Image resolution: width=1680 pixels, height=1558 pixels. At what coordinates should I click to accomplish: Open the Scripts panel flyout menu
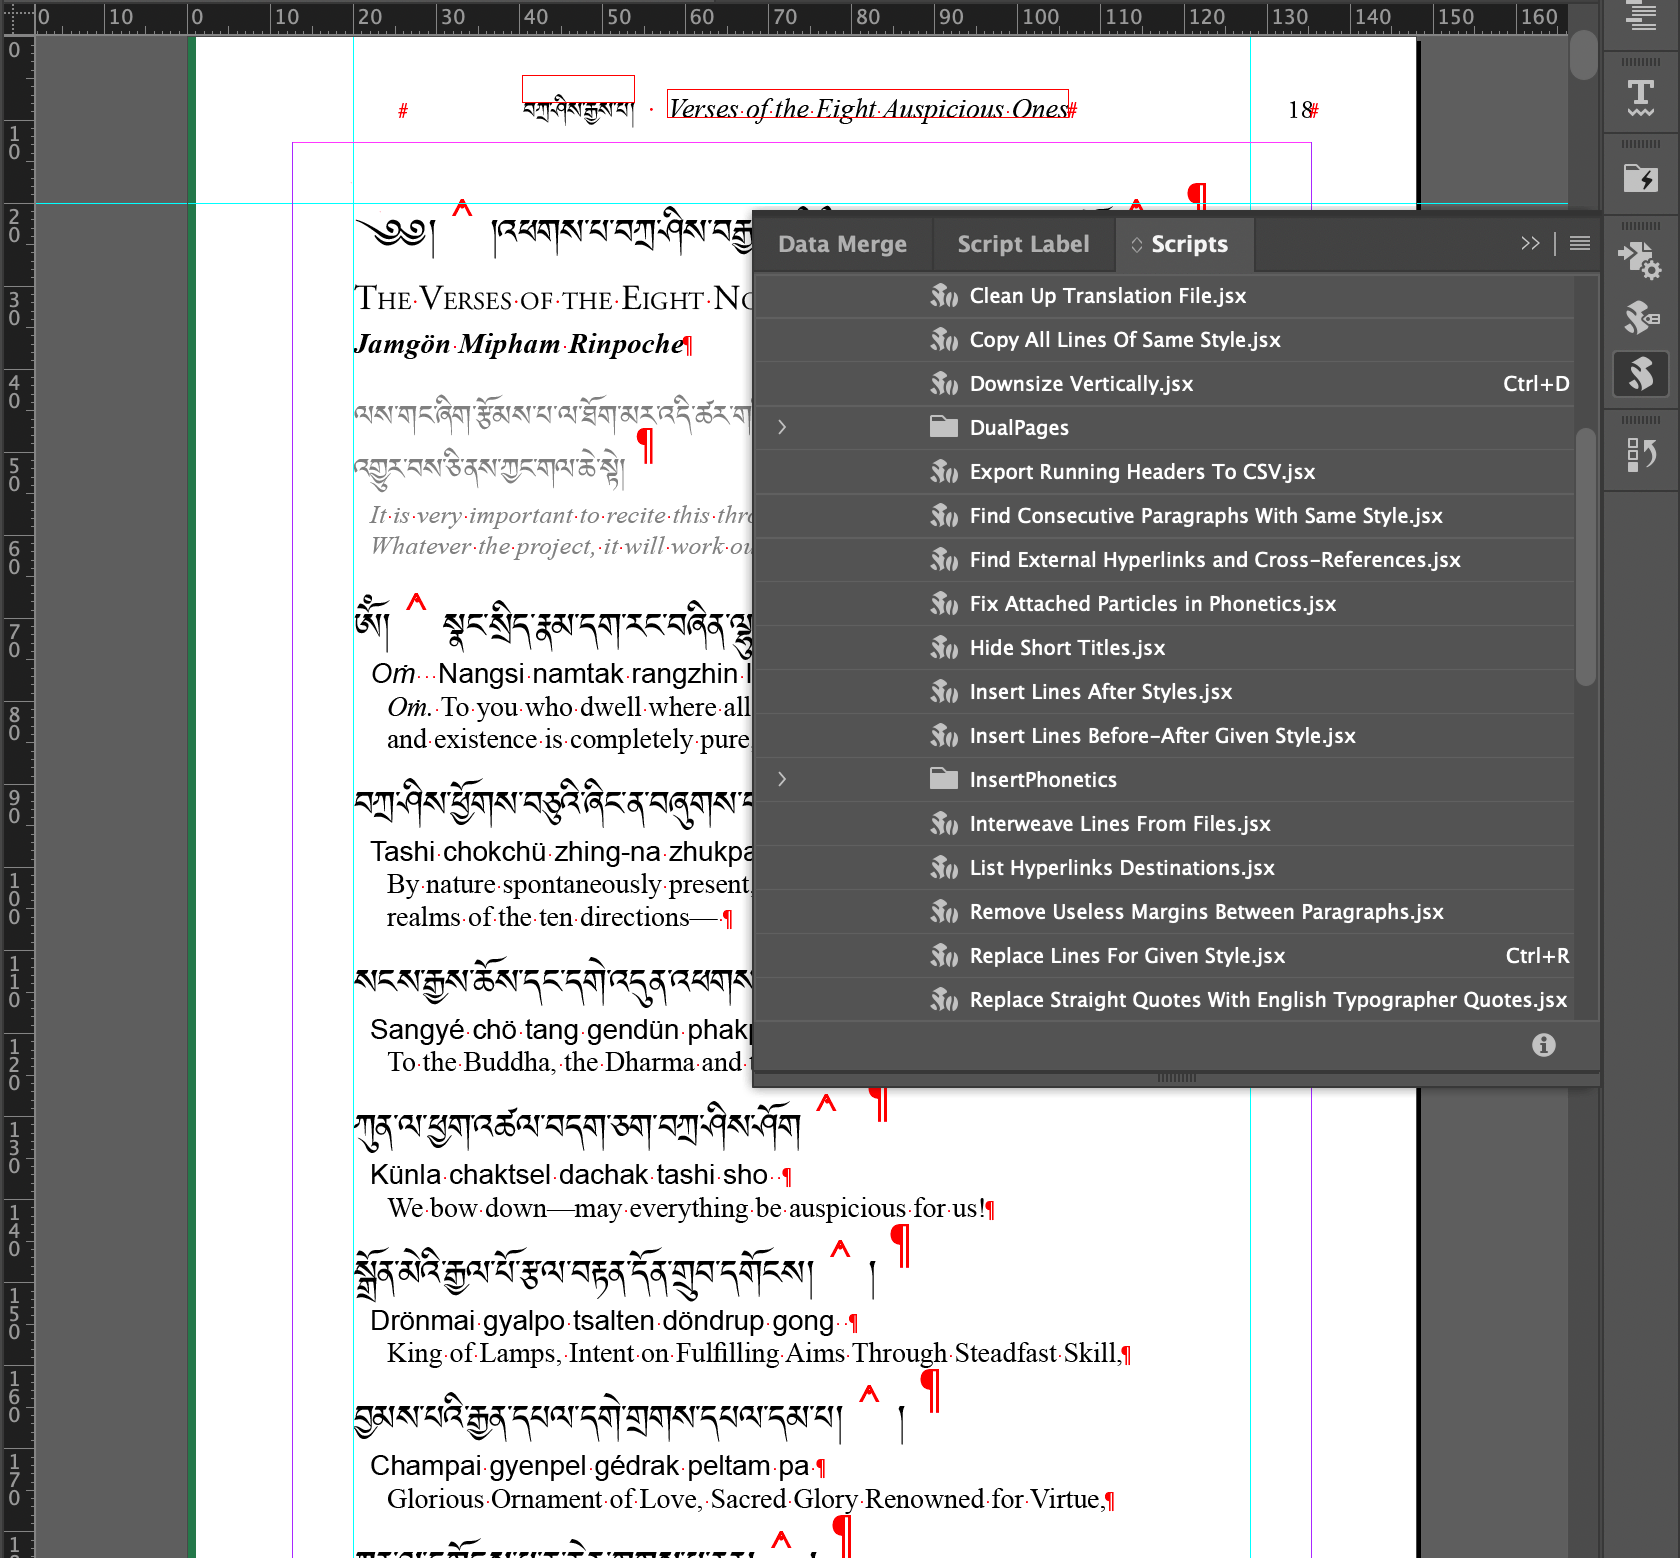coord(1578,243)
